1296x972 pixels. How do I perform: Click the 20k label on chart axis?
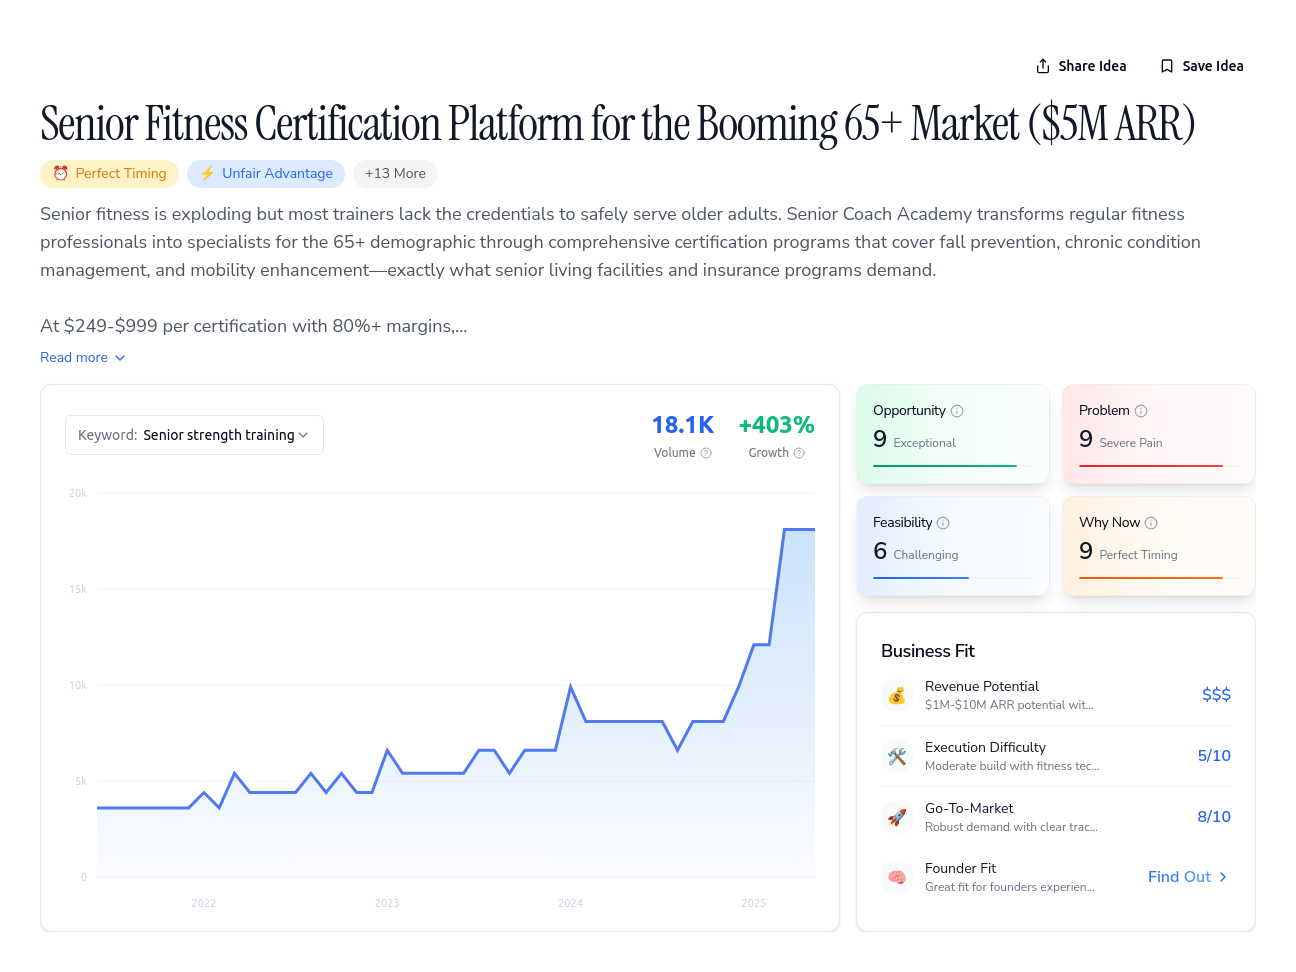click(x=78, y=493)
